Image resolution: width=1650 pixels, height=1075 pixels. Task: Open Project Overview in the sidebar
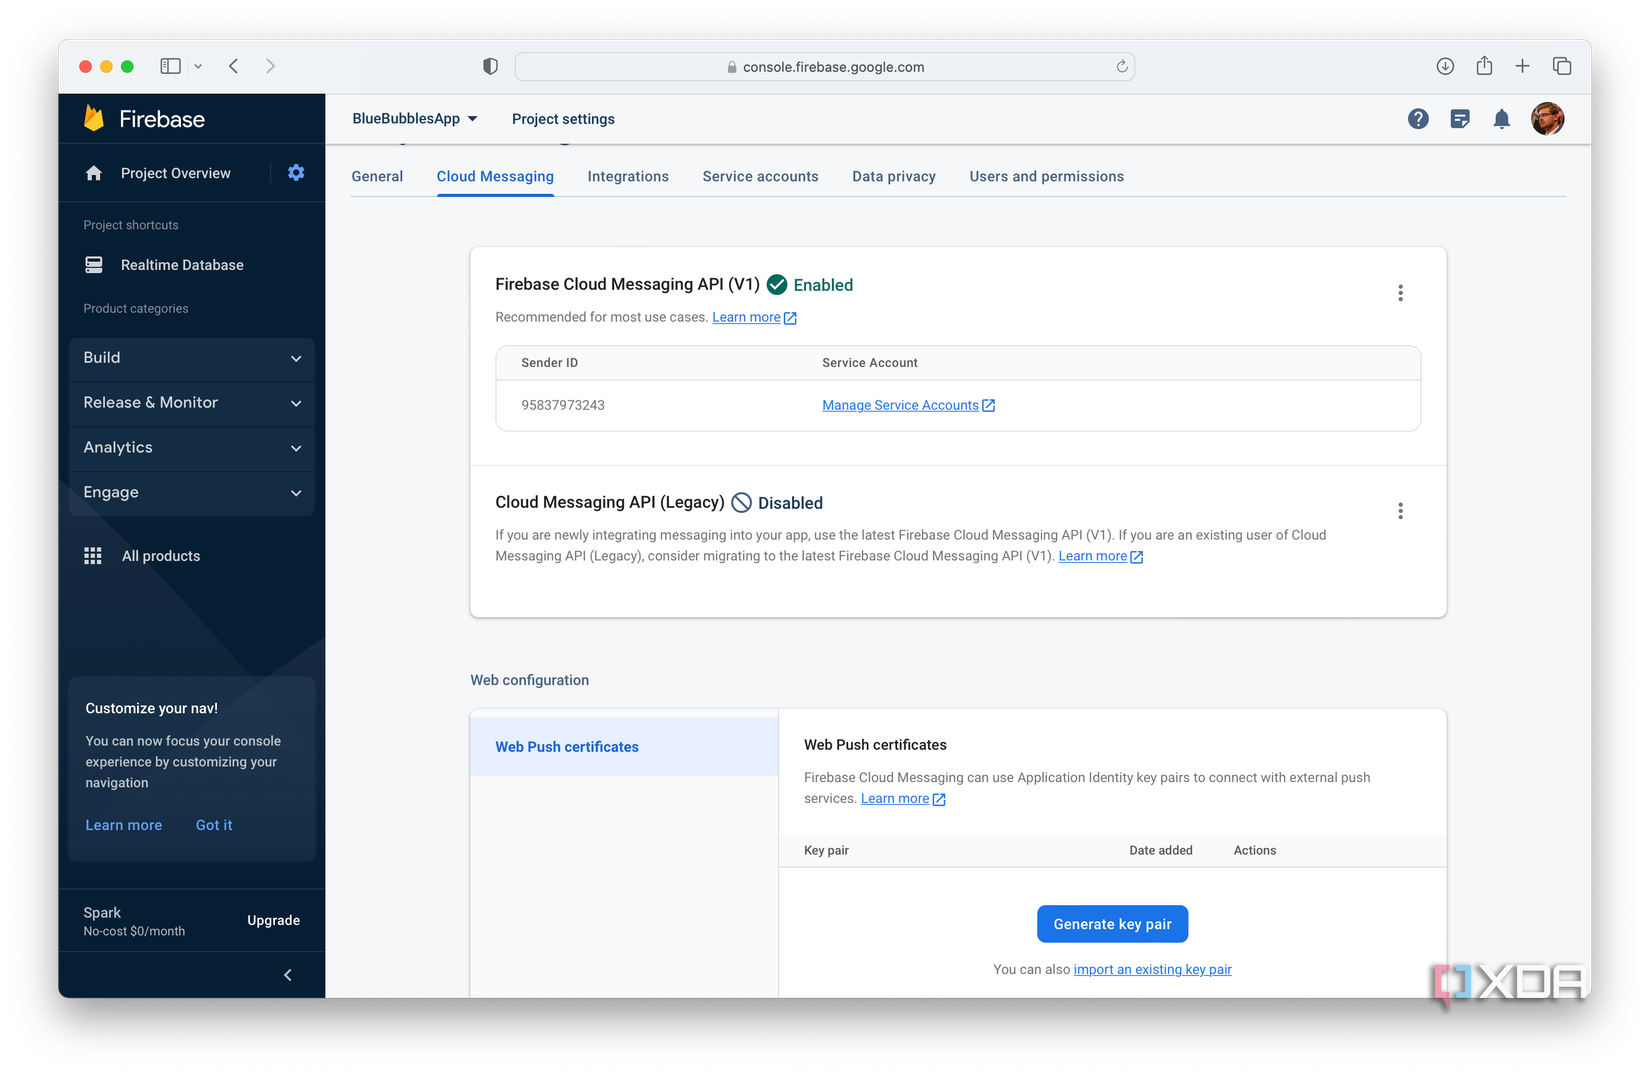(x=176, y=173)
